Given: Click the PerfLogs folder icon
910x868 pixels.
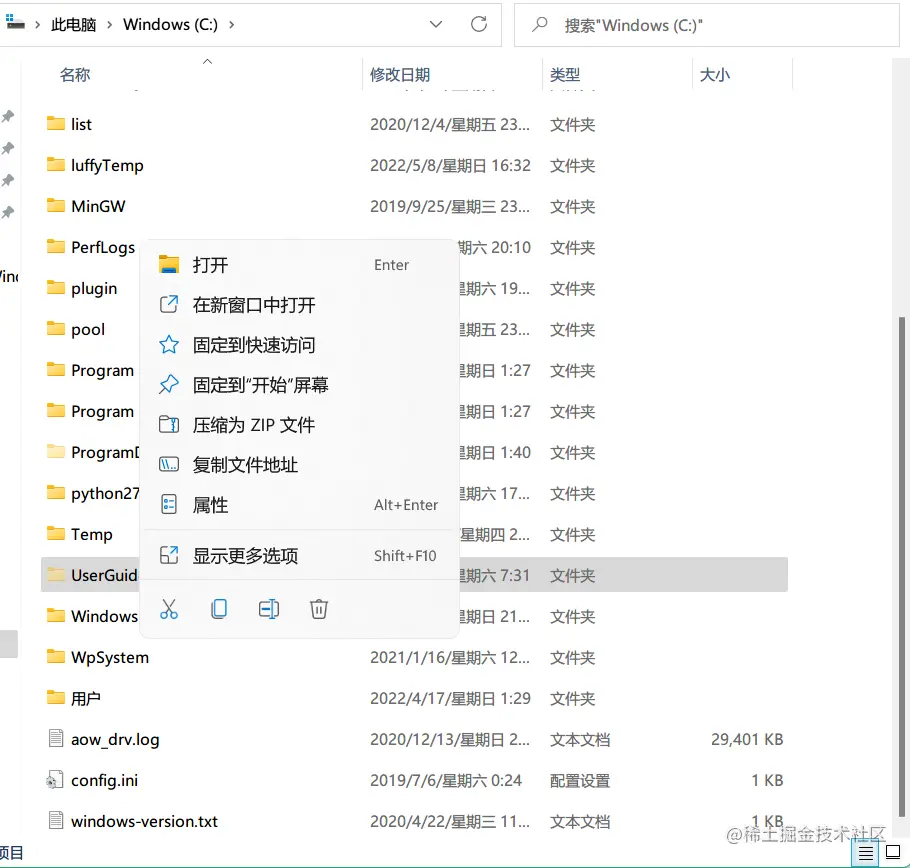Looking at the screenshot, I should [56, 247].
